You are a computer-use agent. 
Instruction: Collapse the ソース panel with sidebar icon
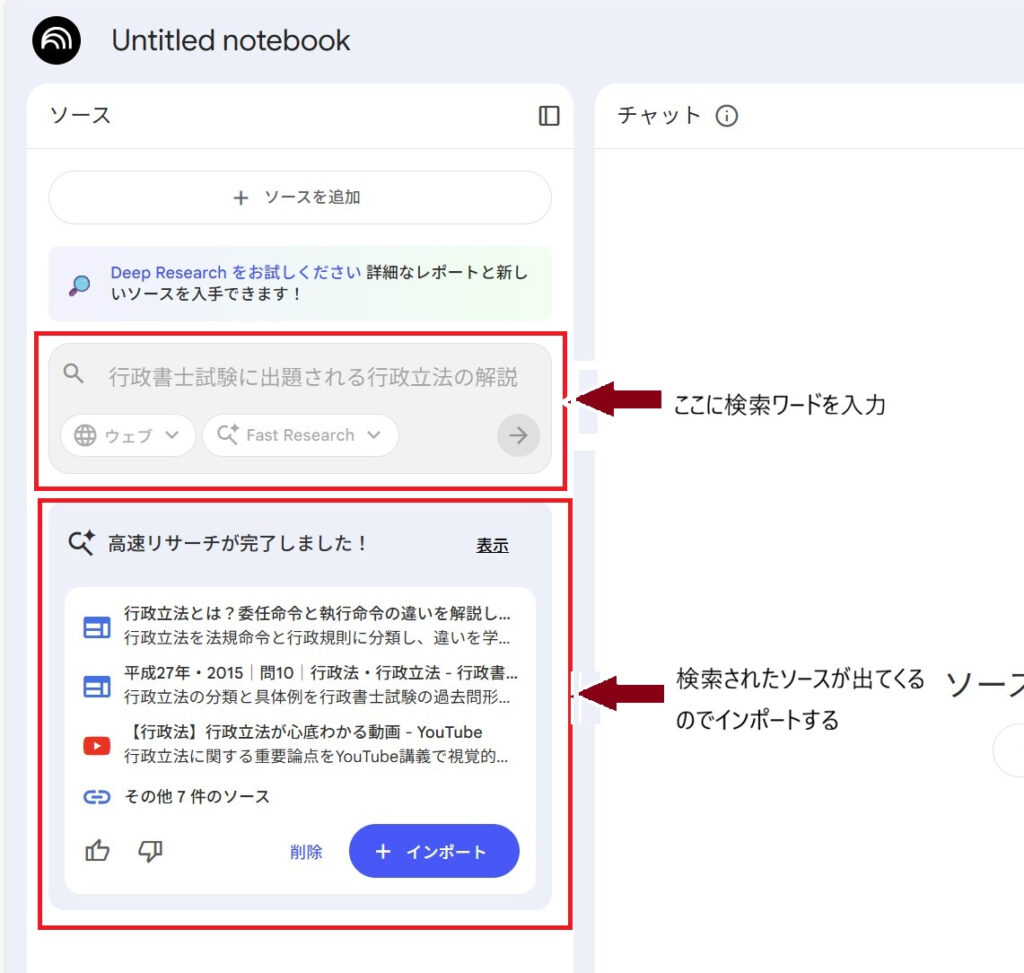point(549,116)
